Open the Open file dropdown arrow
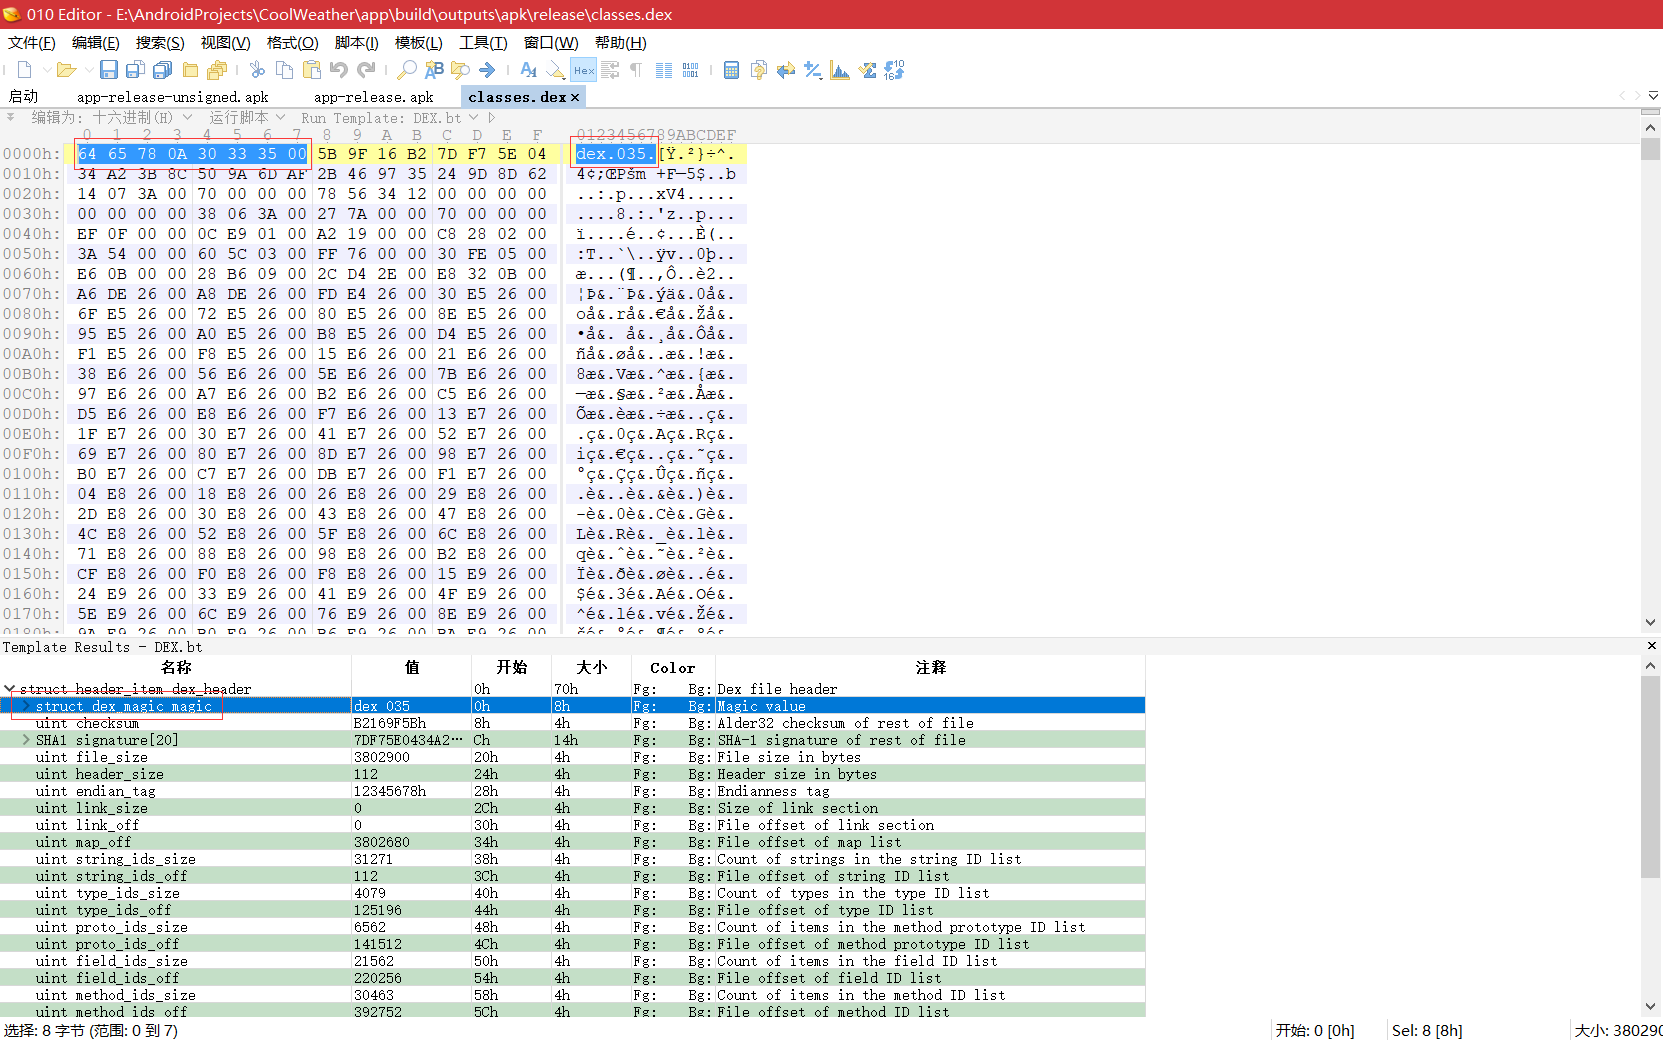 (x=89, y=70)
